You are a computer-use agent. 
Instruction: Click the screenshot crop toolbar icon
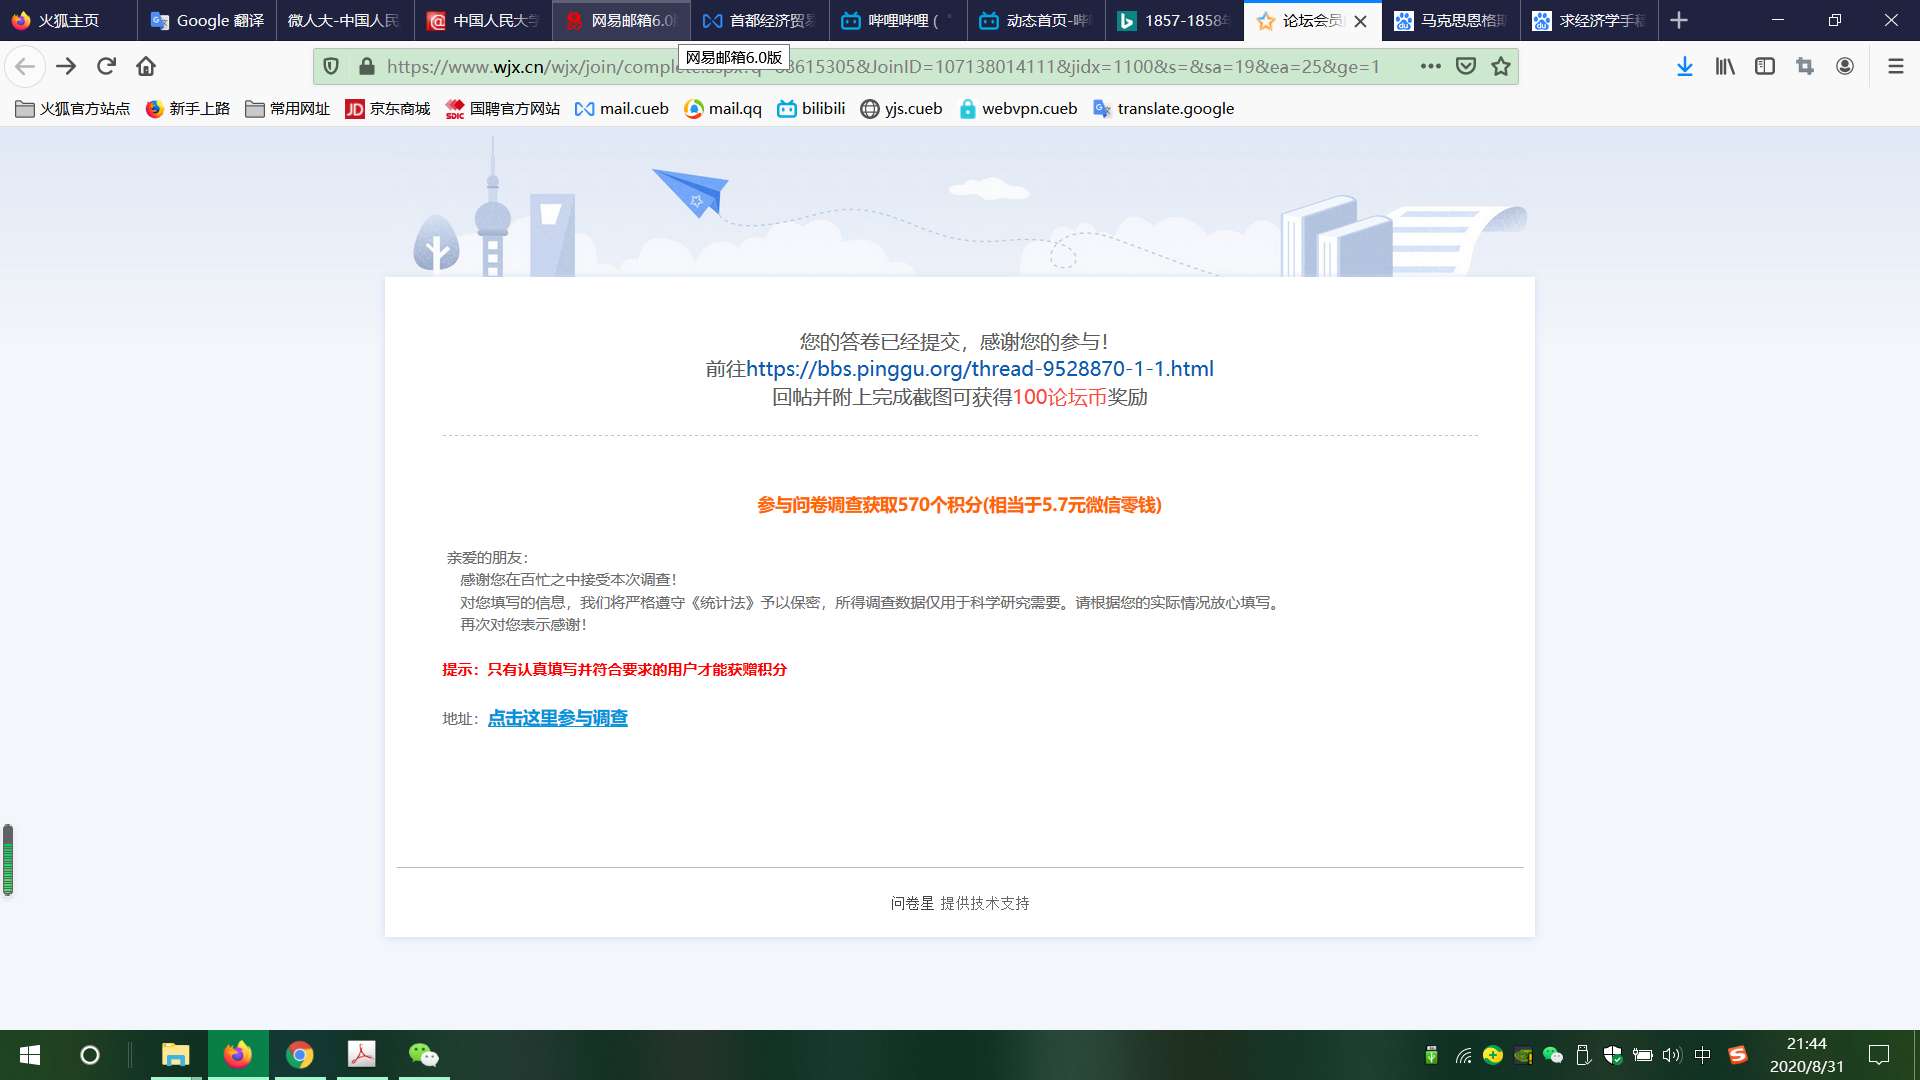point(1805,66)
